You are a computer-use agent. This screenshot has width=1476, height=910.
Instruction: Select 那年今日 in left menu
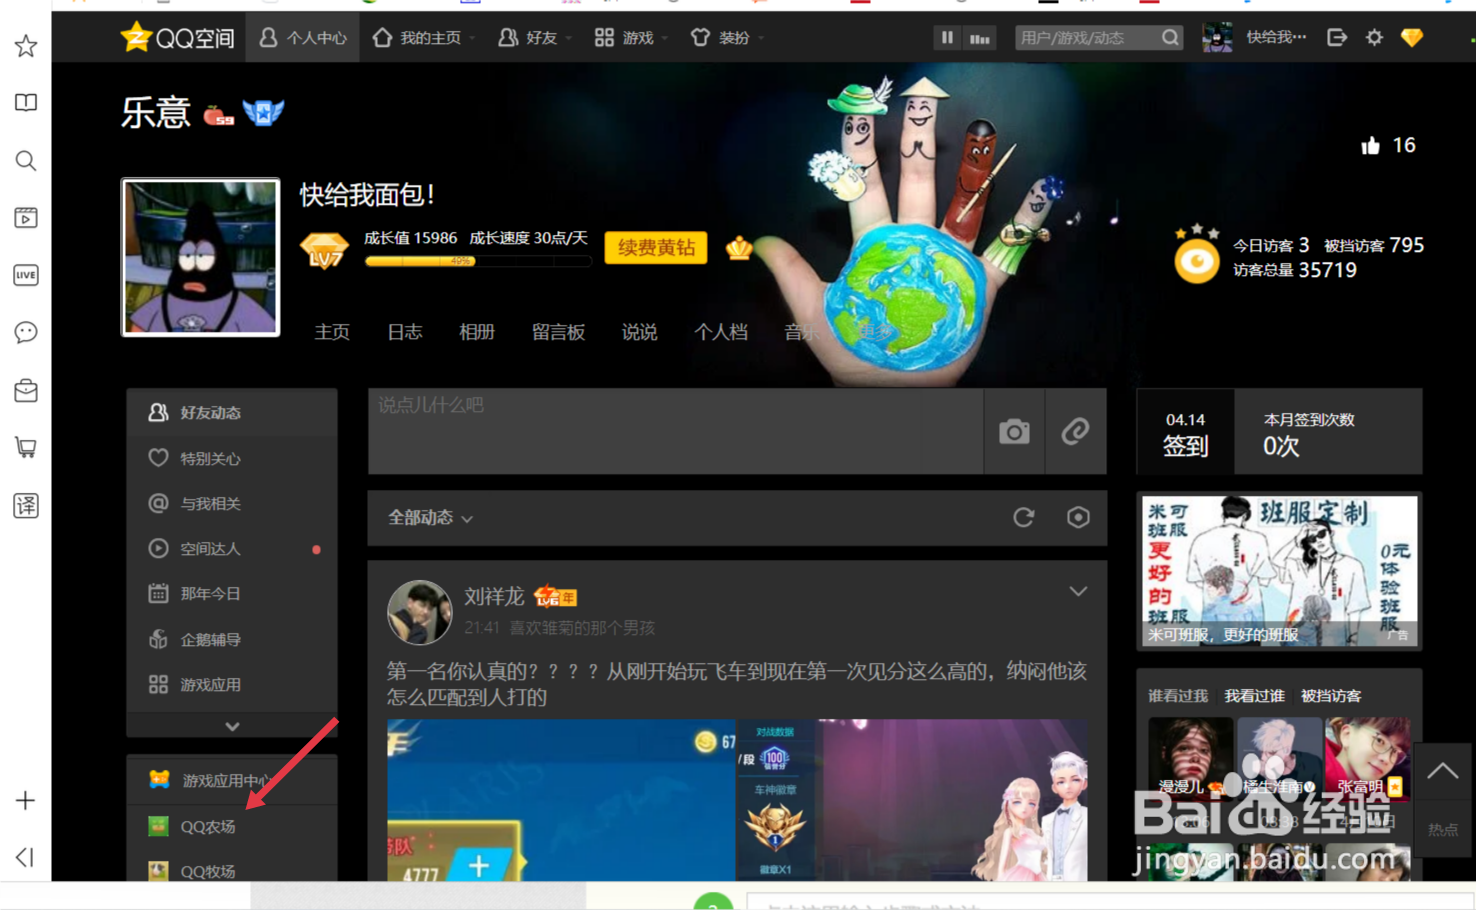[232, 593]
